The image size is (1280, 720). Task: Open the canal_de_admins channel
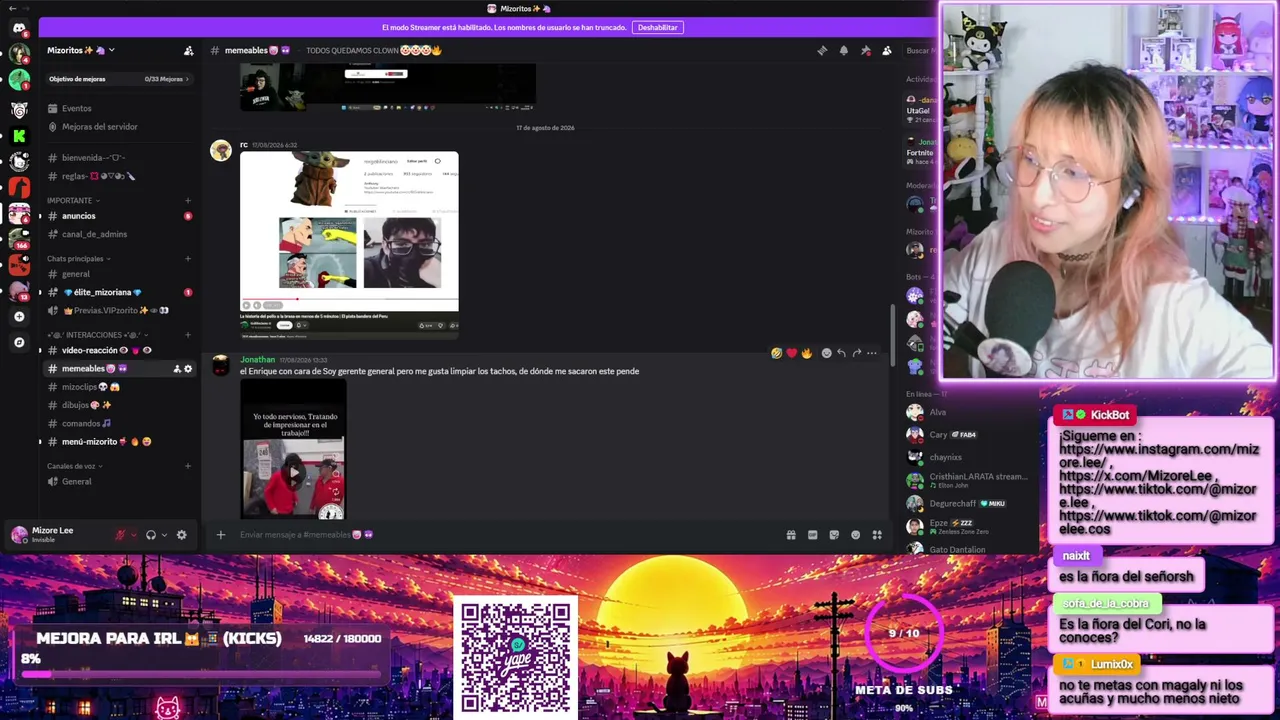click(119, 234)
